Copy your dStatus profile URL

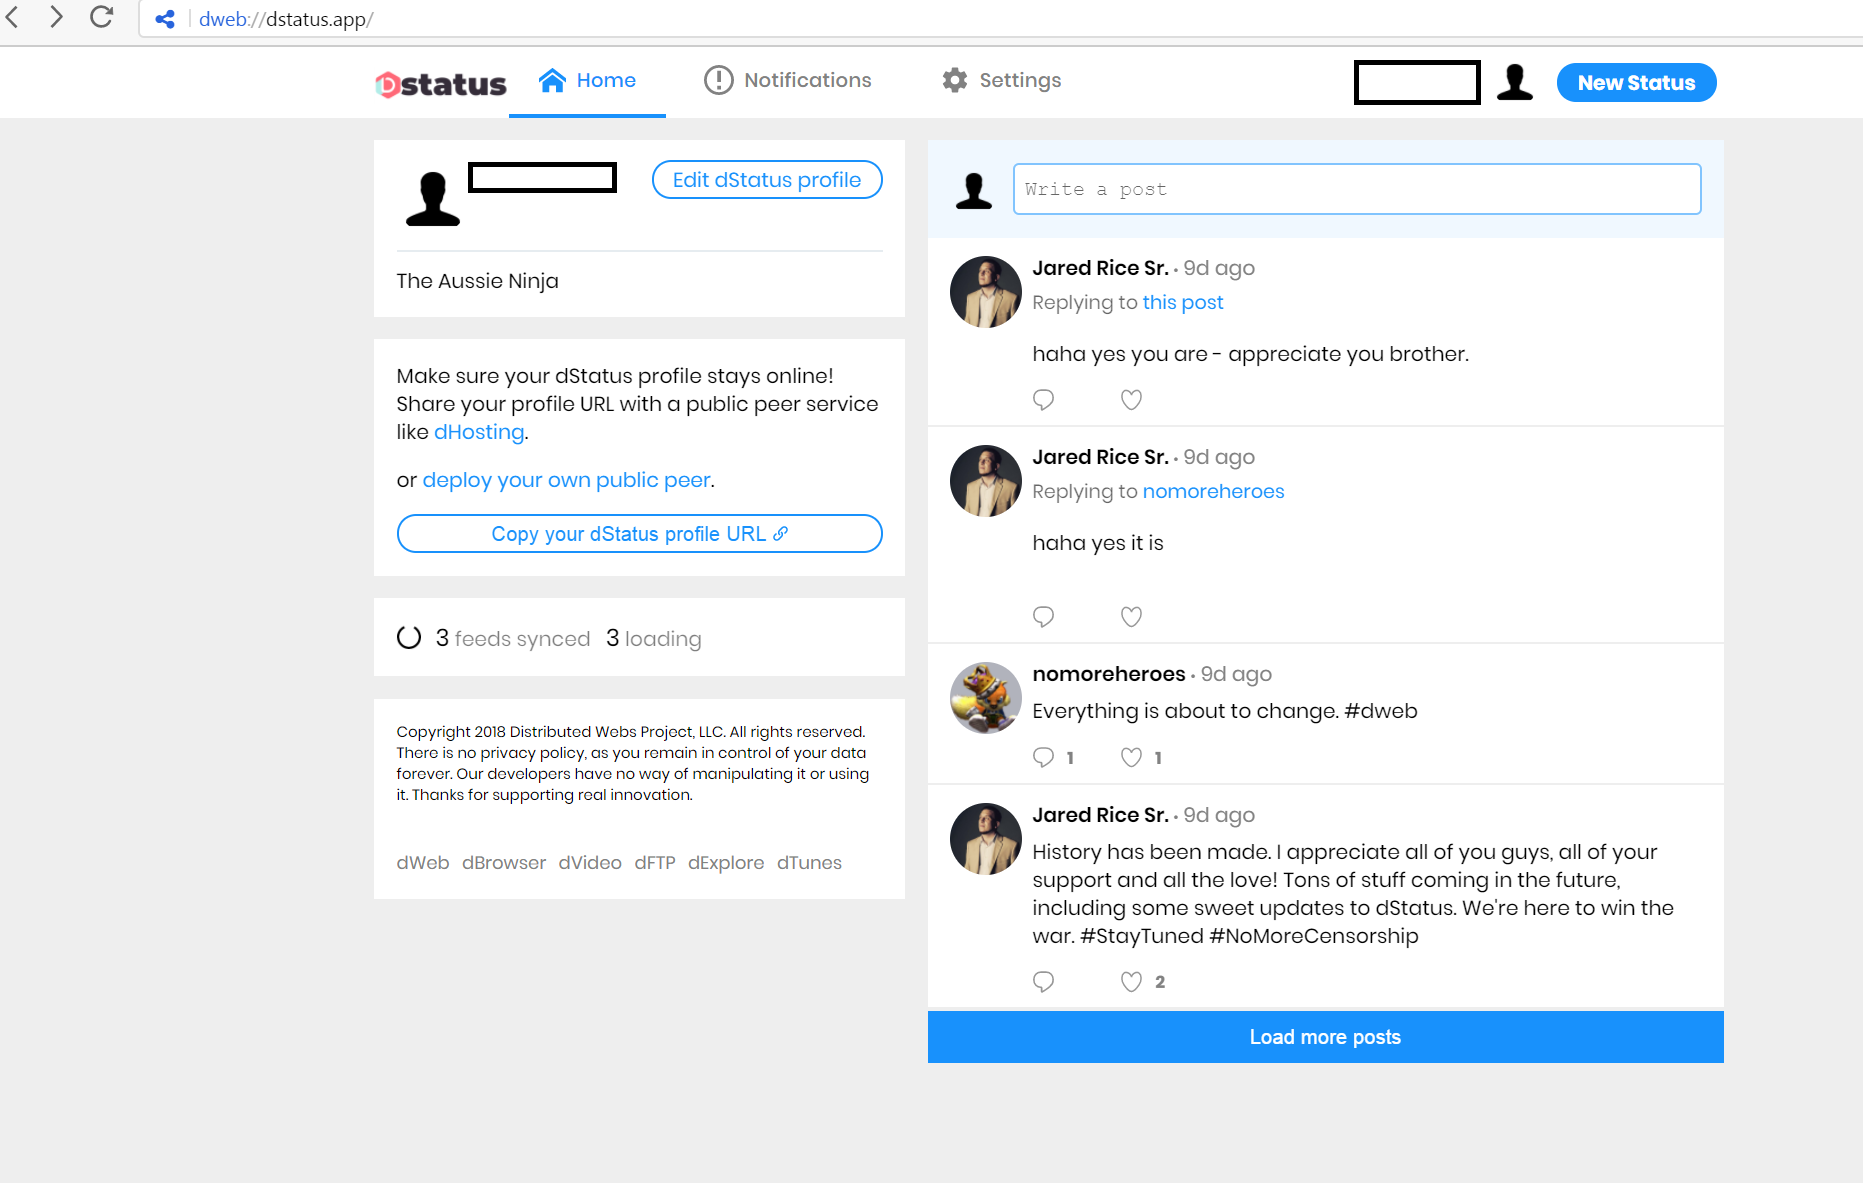pos(639,534)
